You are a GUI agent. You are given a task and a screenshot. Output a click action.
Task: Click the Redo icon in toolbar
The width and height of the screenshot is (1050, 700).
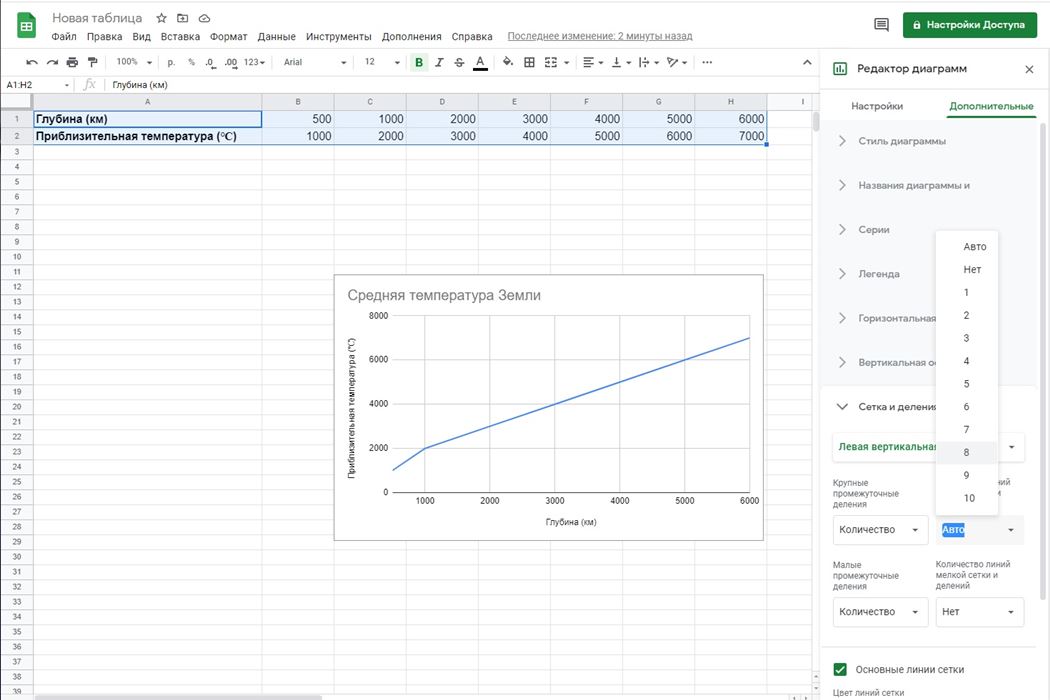(x=52, y=62)
